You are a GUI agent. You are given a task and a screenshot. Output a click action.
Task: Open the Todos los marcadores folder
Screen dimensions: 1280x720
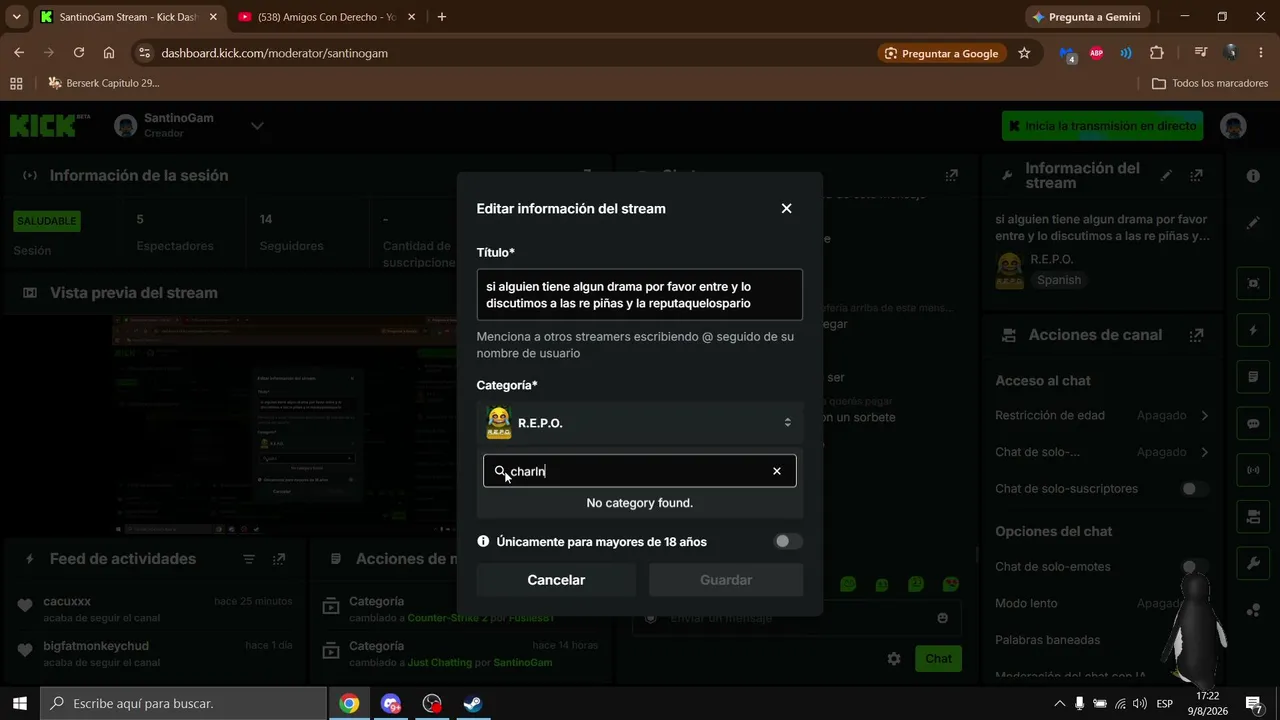1210,83
